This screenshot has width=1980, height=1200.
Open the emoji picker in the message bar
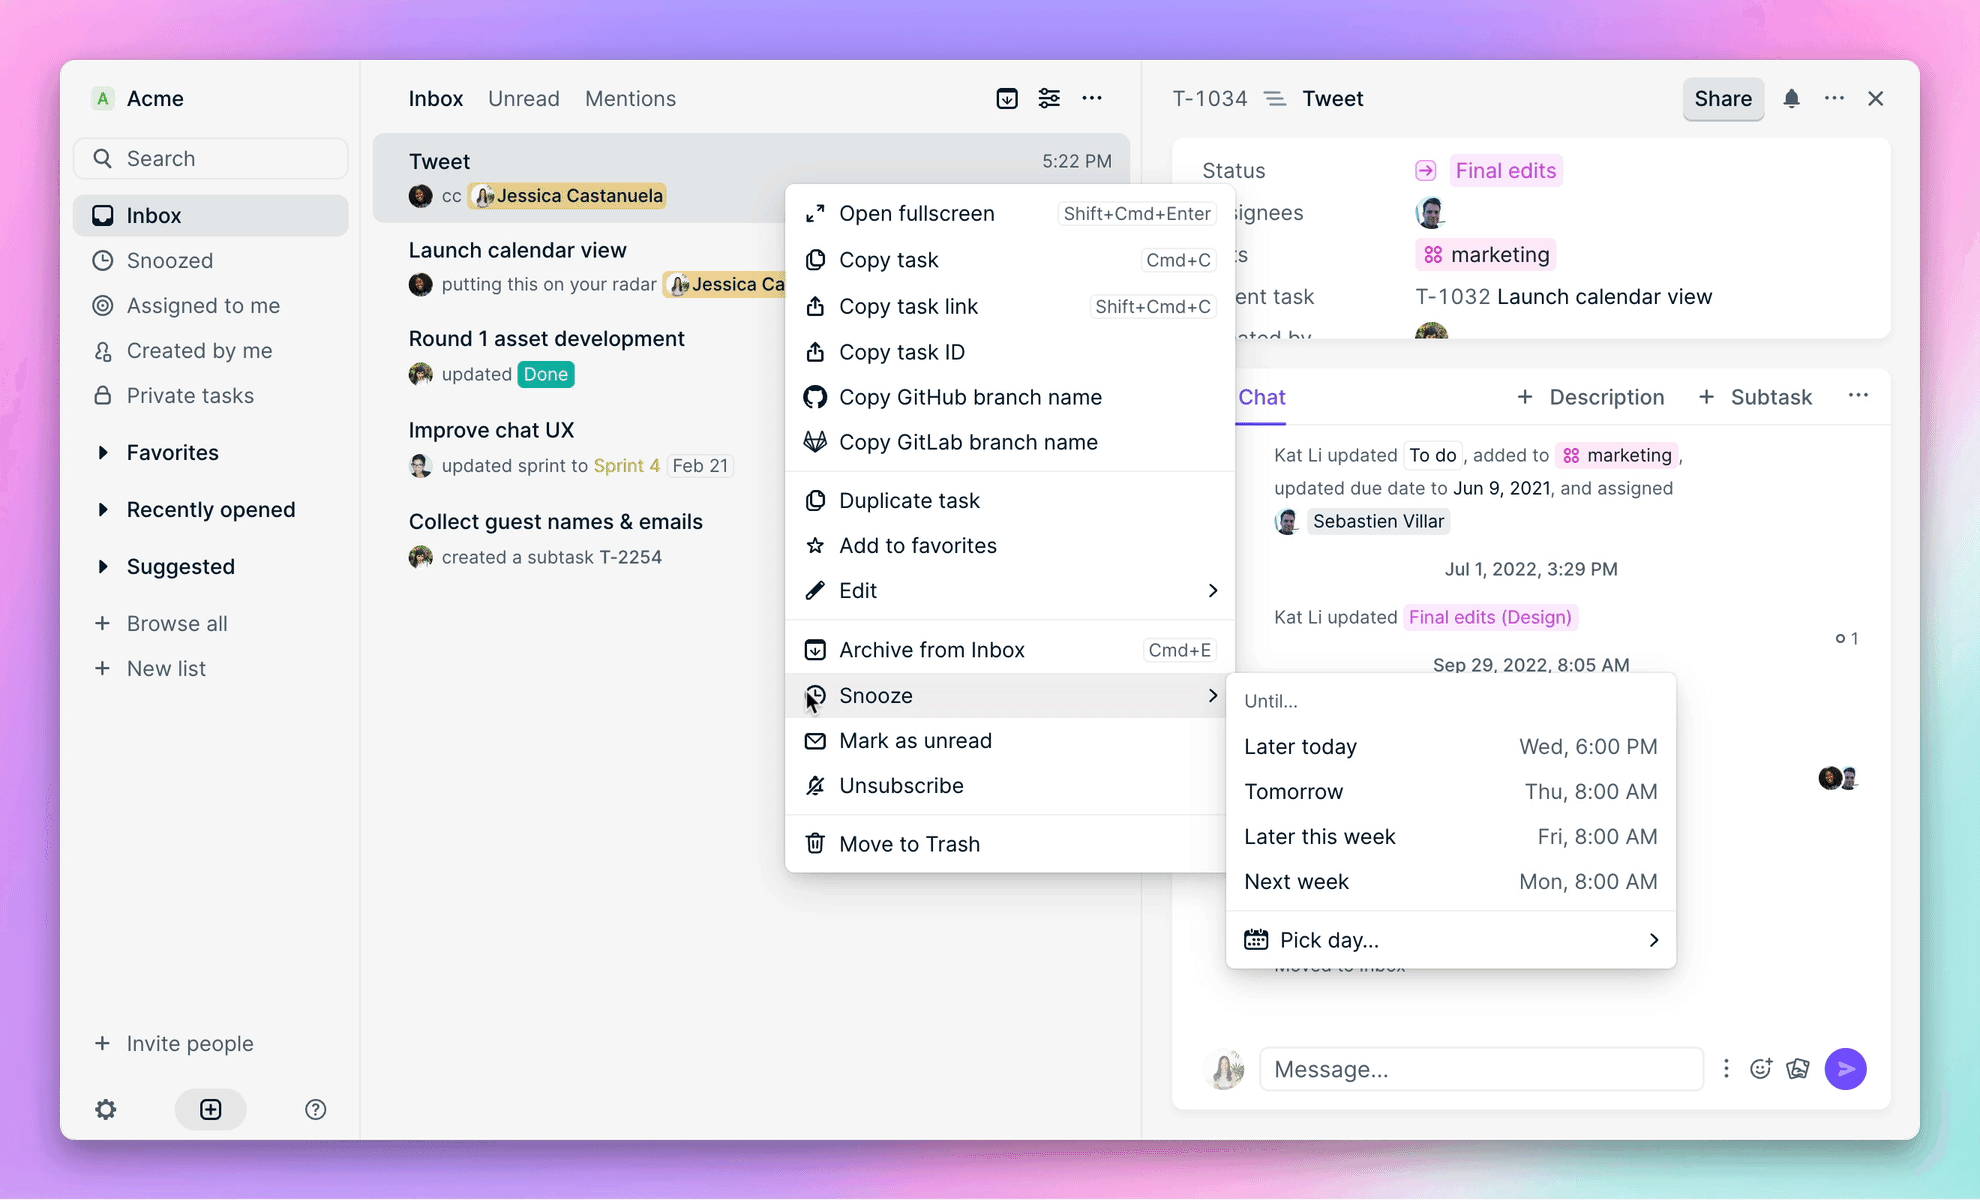(1761, 1069)
